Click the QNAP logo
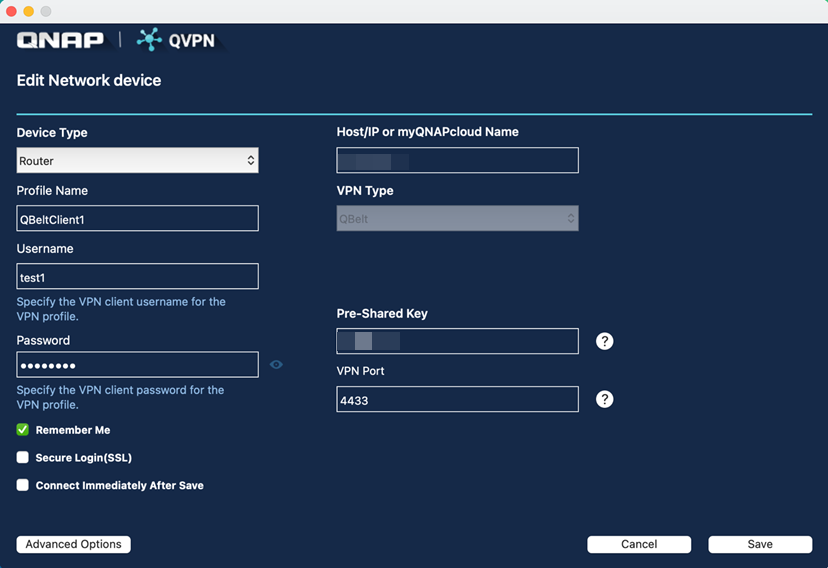828x568 pixels. click(60, 40)
